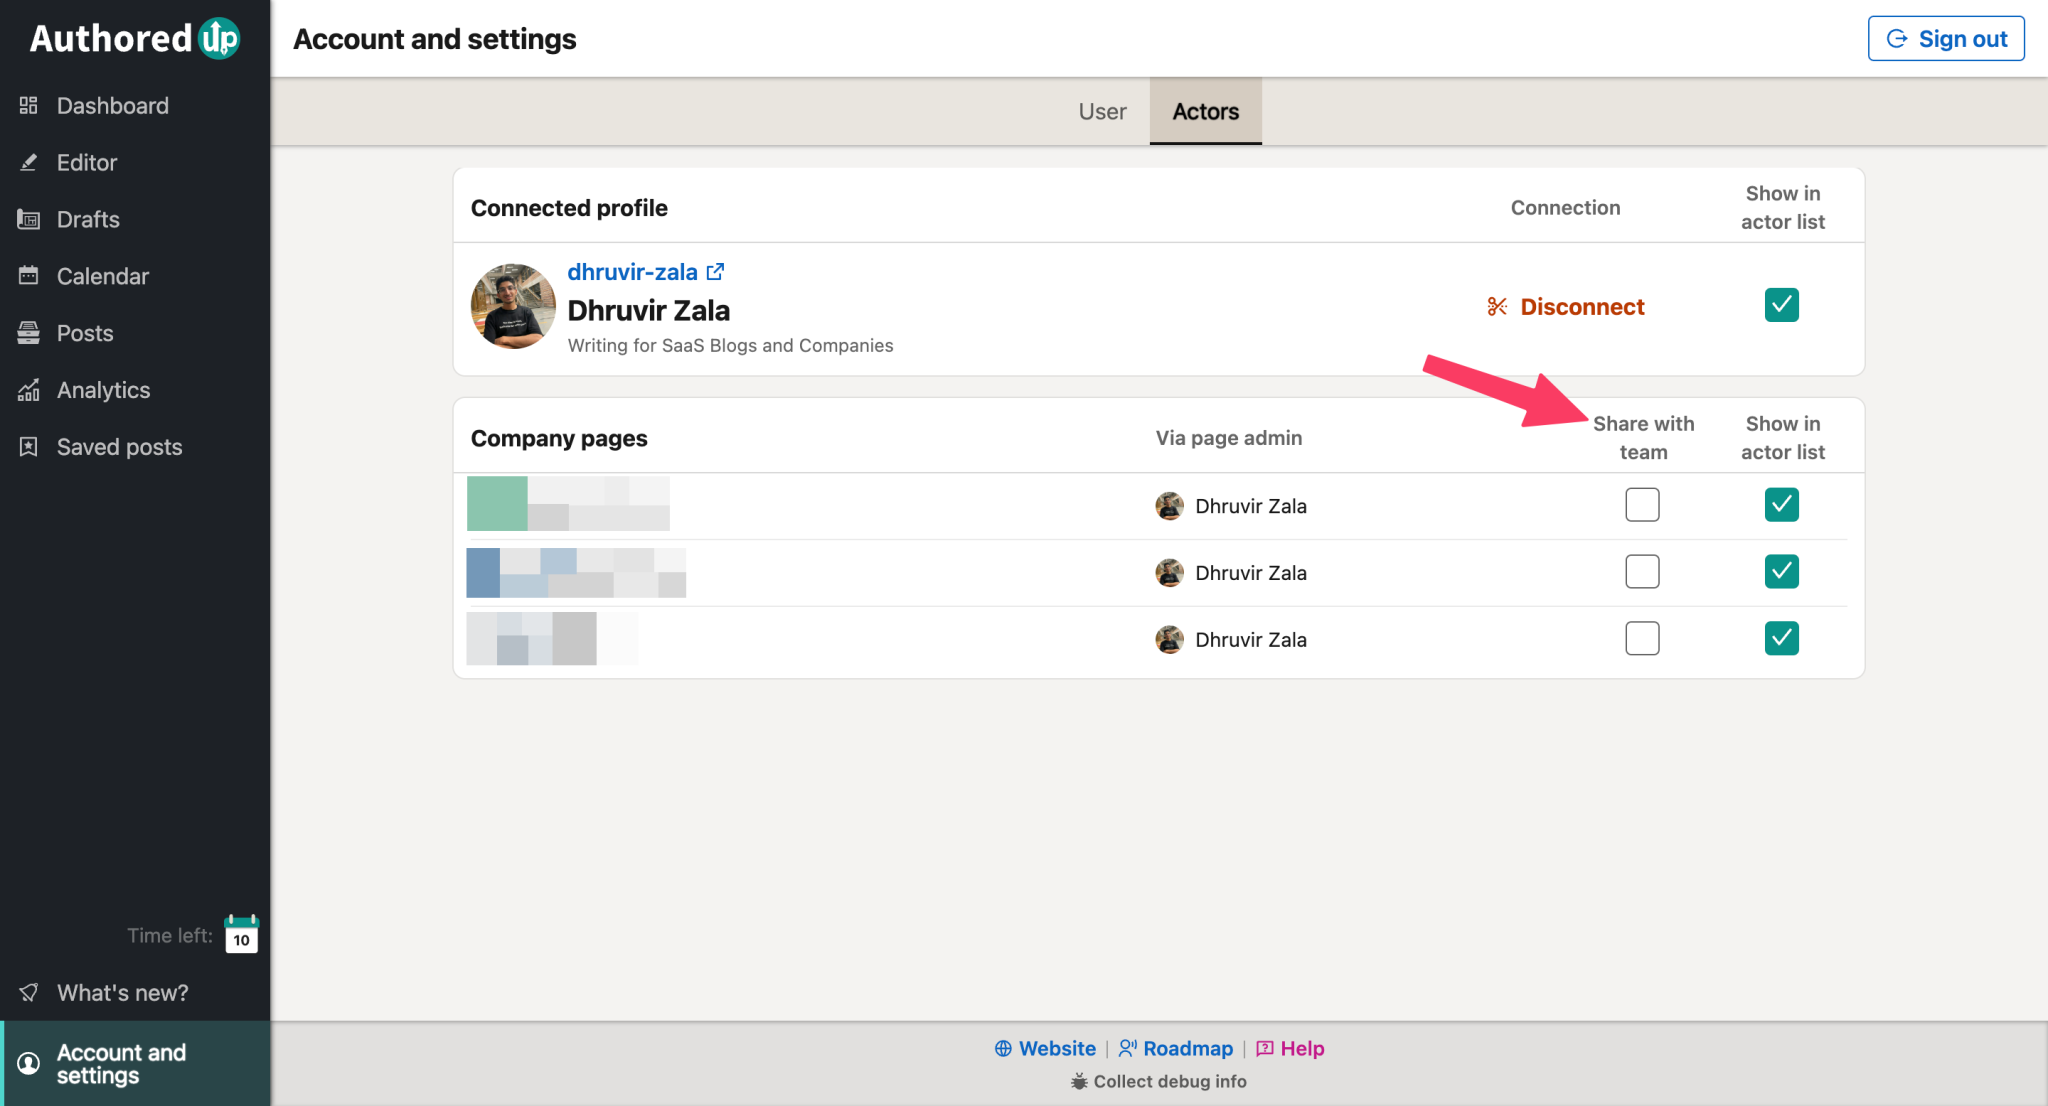Disable Show in actor list for last company page
The image size is (2048, 1106).
(x=1781, y=638)
